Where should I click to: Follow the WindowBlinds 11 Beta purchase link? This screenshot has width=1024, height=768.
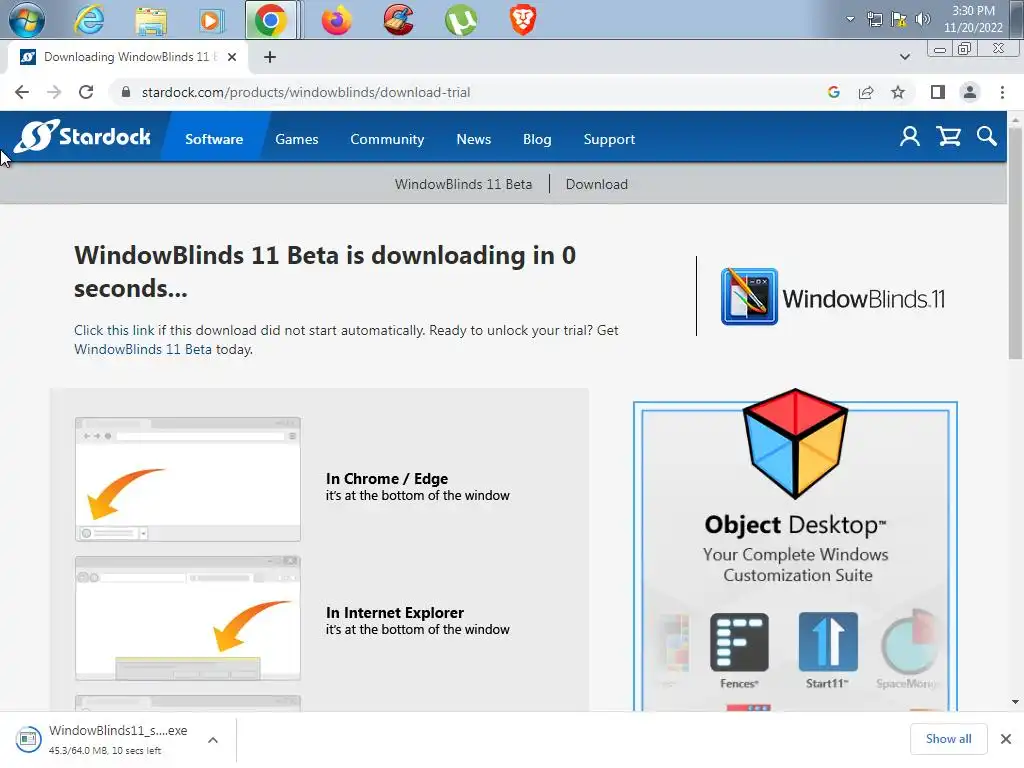click(142, 349)
